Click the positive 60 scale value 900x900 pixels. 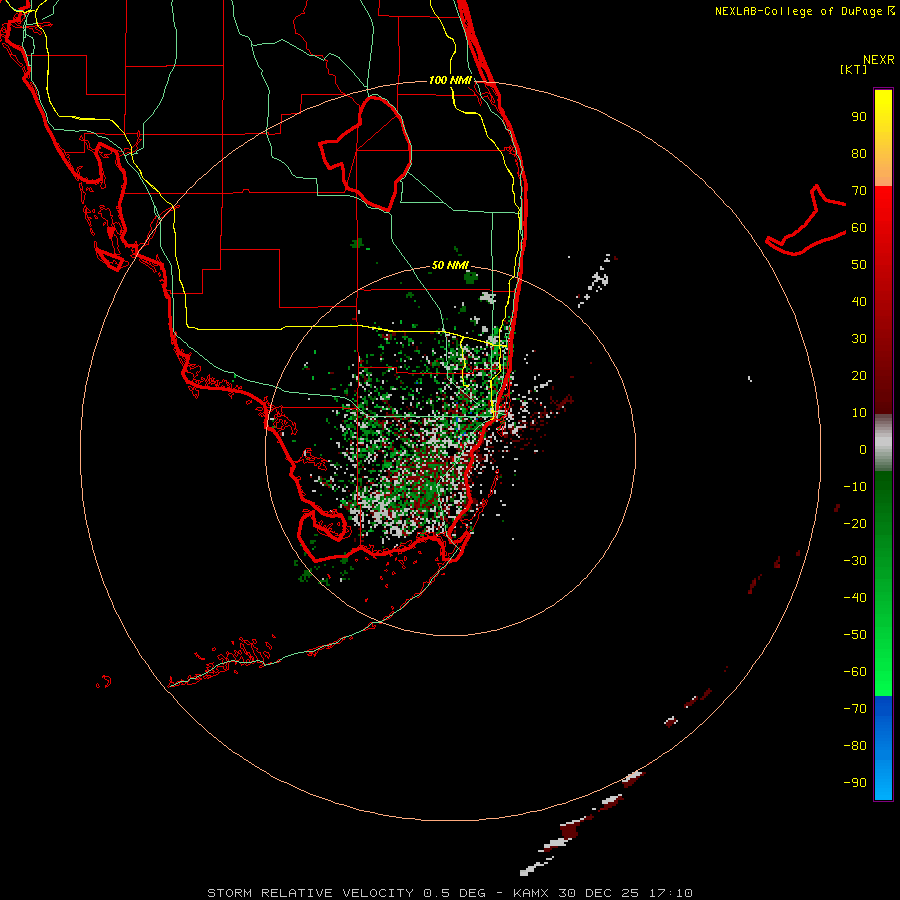(859, 228)
